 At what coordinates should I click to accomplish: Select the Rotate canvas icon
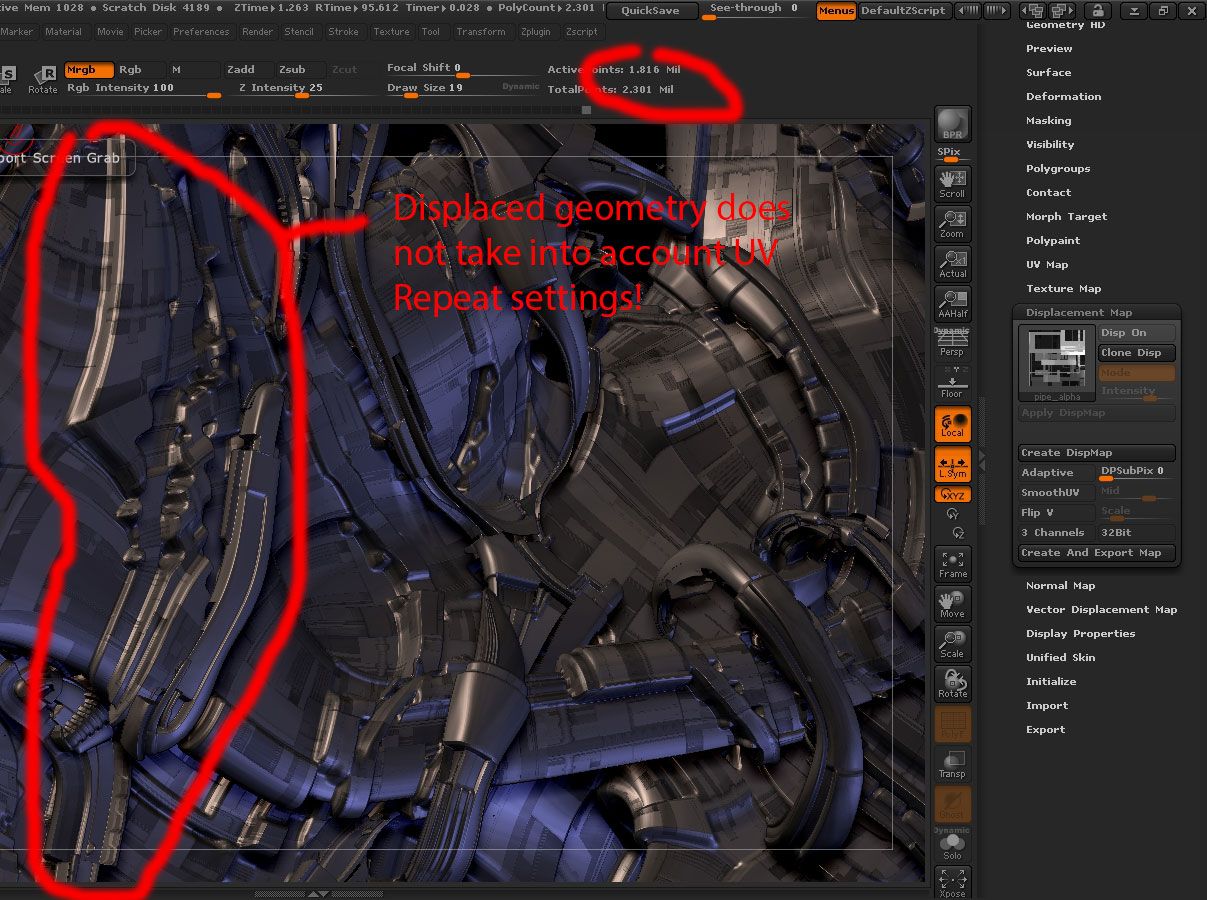(951, 684)
